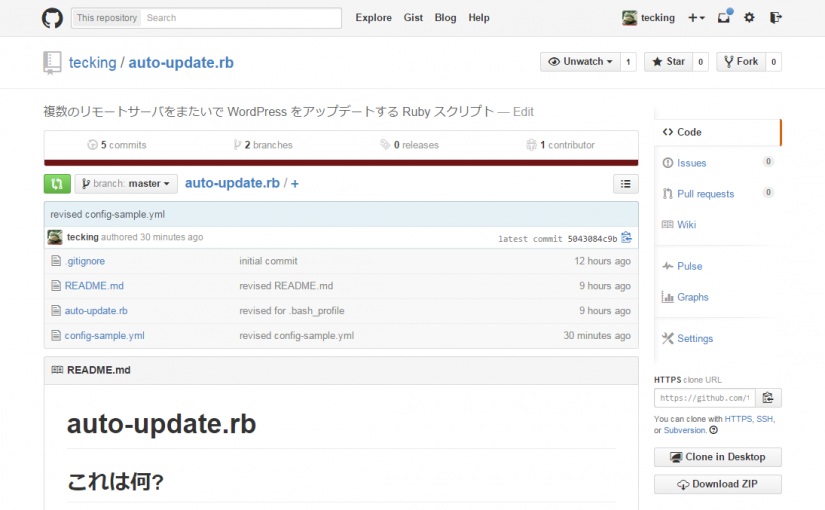Click the Star count number
Screen dimensions: 825x510
[700, 62]
